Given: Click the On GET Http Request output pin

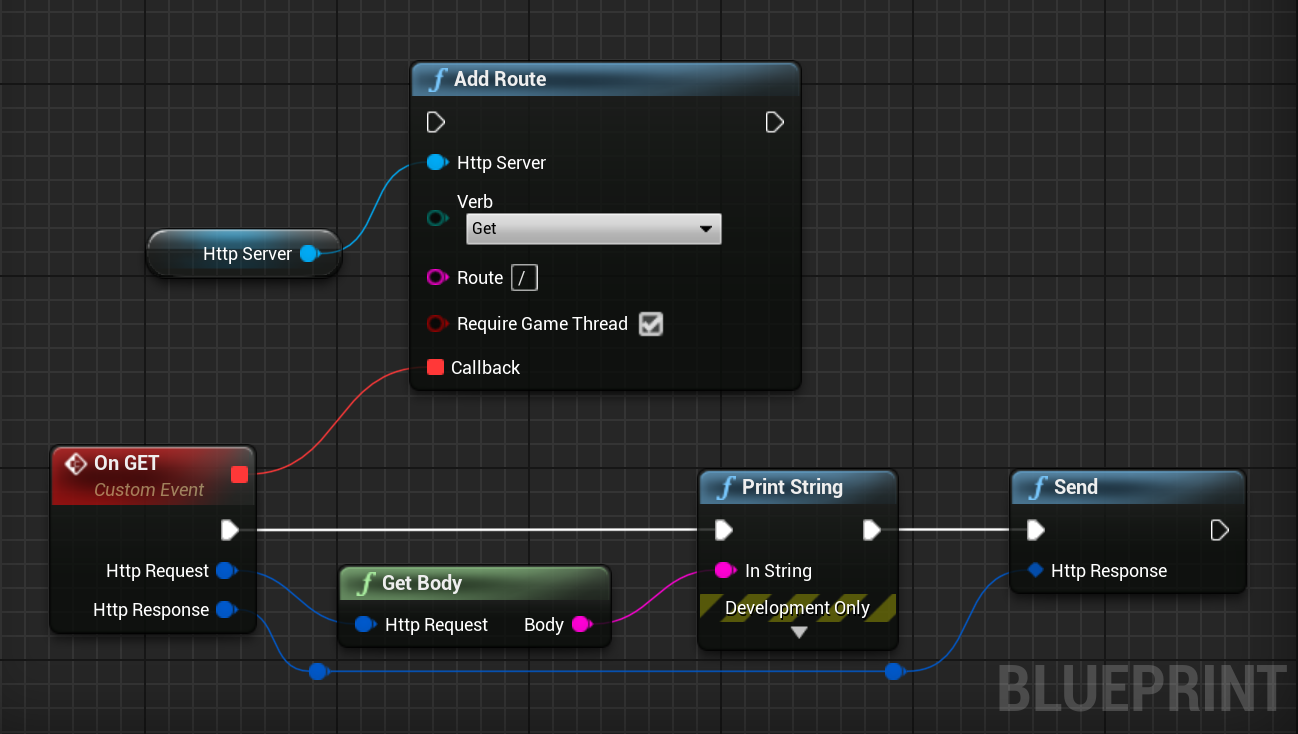Looking at the screenshot, I should click(226, 571).
